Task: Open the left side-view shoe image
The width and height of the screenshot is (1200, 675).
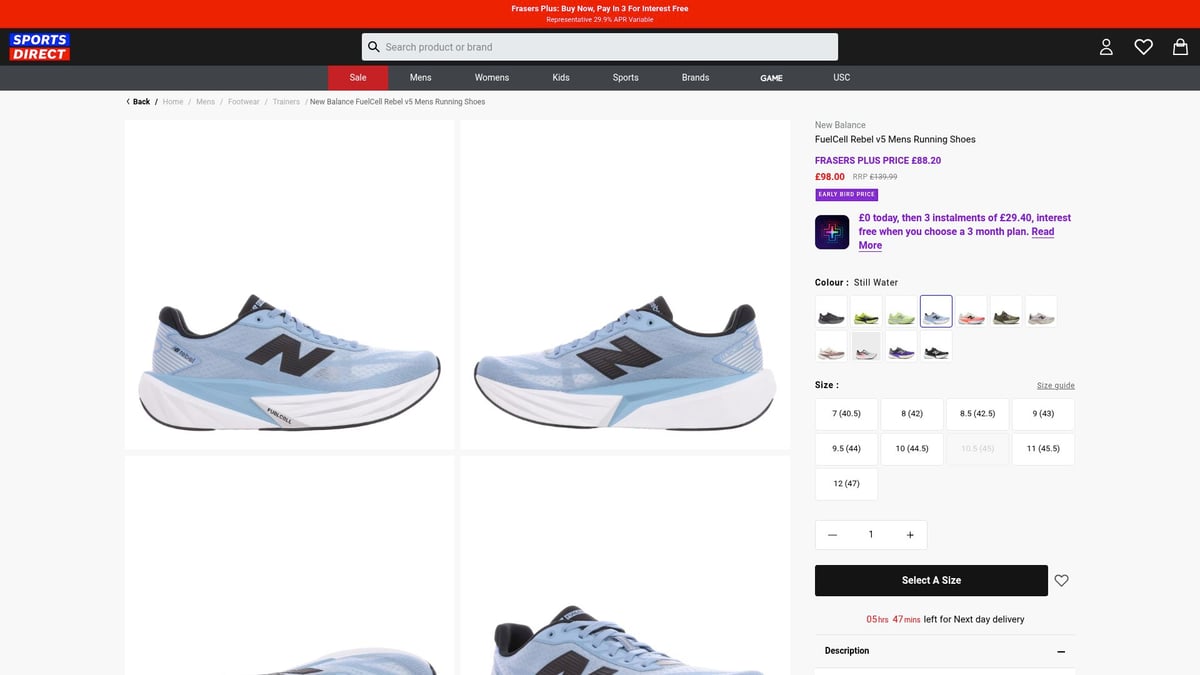Action: click(290, 285)
